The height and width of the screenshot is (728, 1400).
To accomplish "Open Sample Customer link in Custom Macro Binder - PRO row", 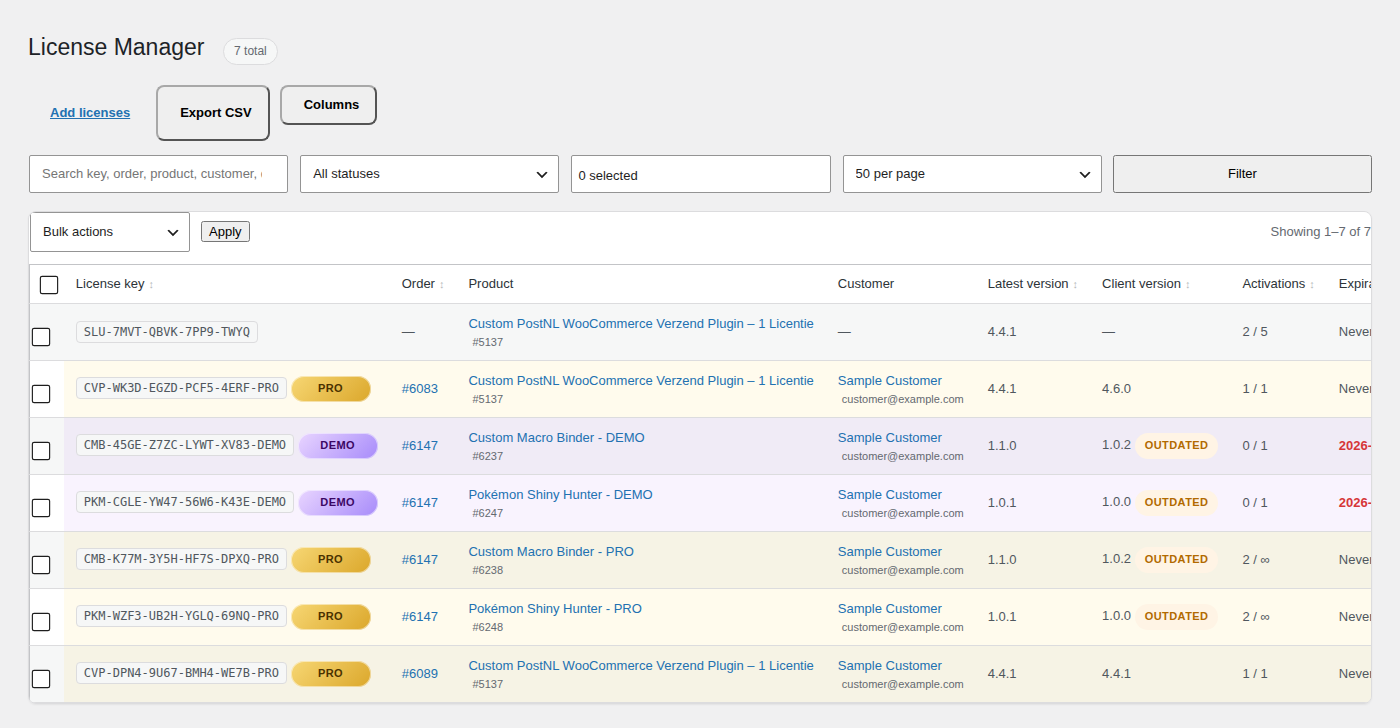I will tap(890, 552).
